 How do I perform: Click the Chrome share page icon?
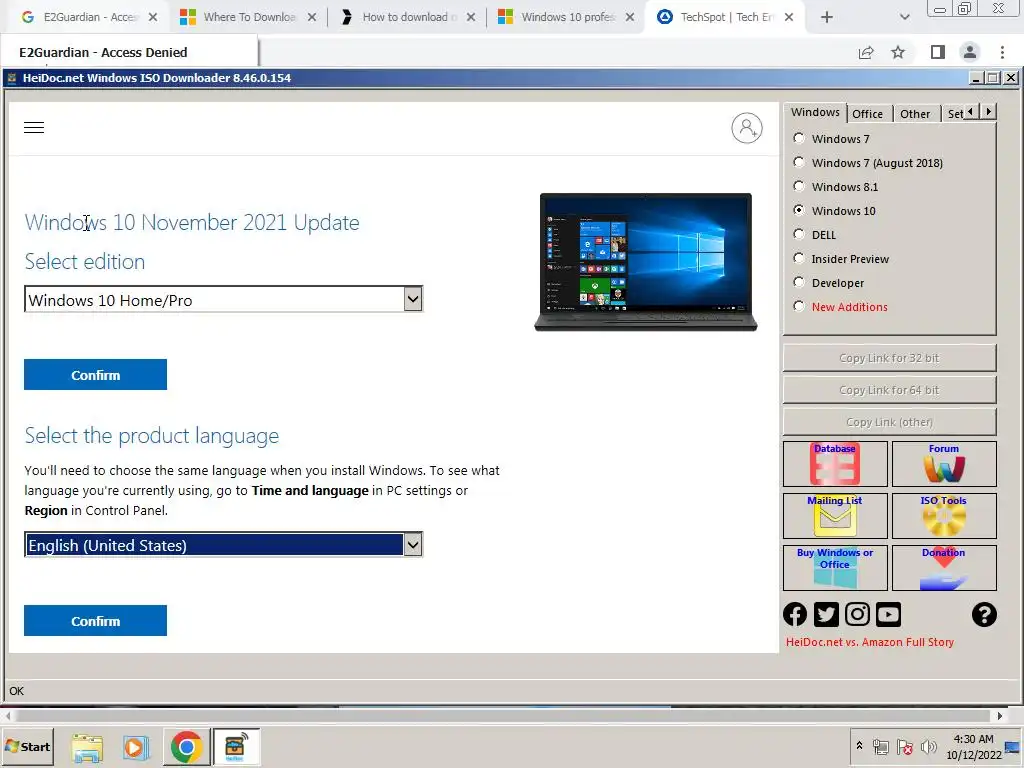pos(866,52)
